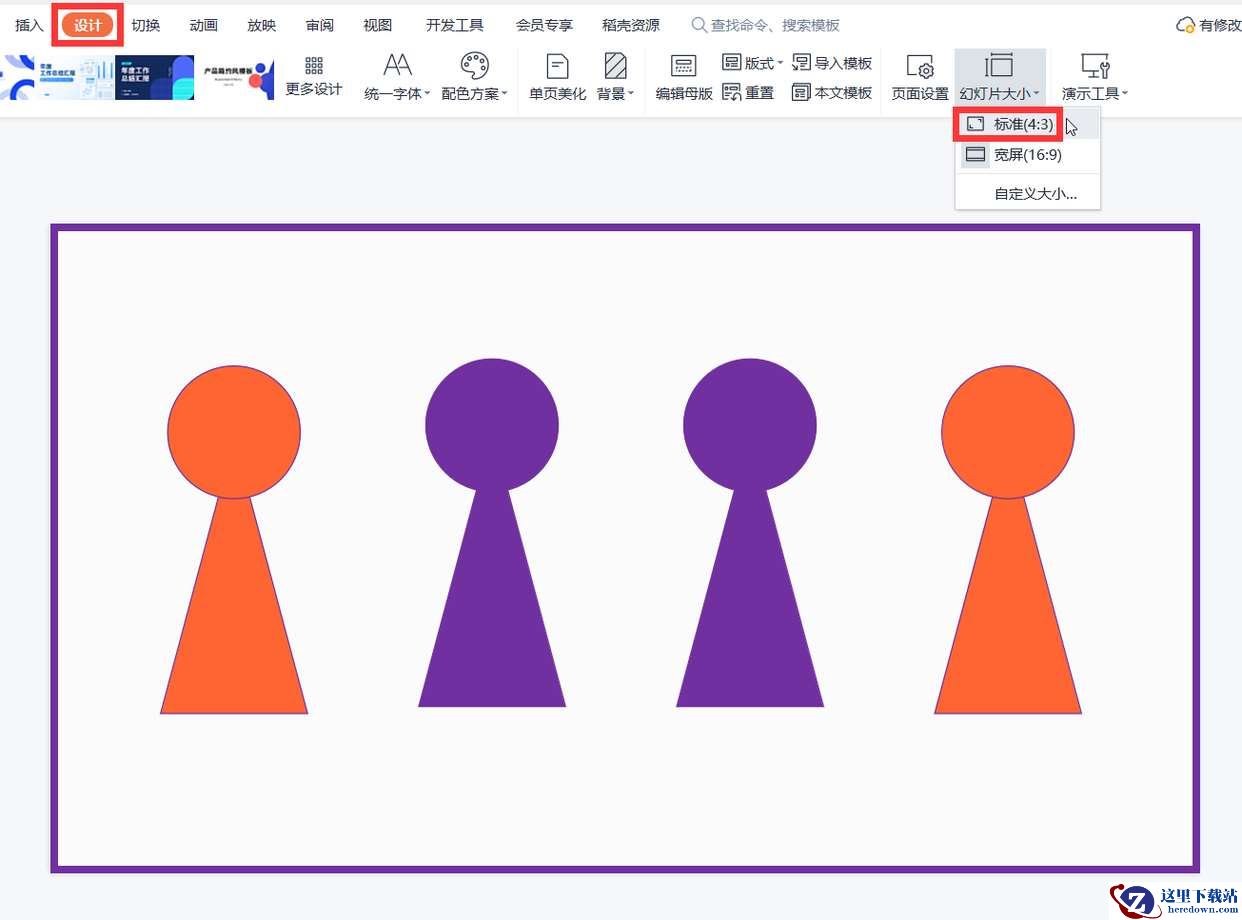
Task: Choose 宽屏(16:9) slide size
Action: [1028, 155]
